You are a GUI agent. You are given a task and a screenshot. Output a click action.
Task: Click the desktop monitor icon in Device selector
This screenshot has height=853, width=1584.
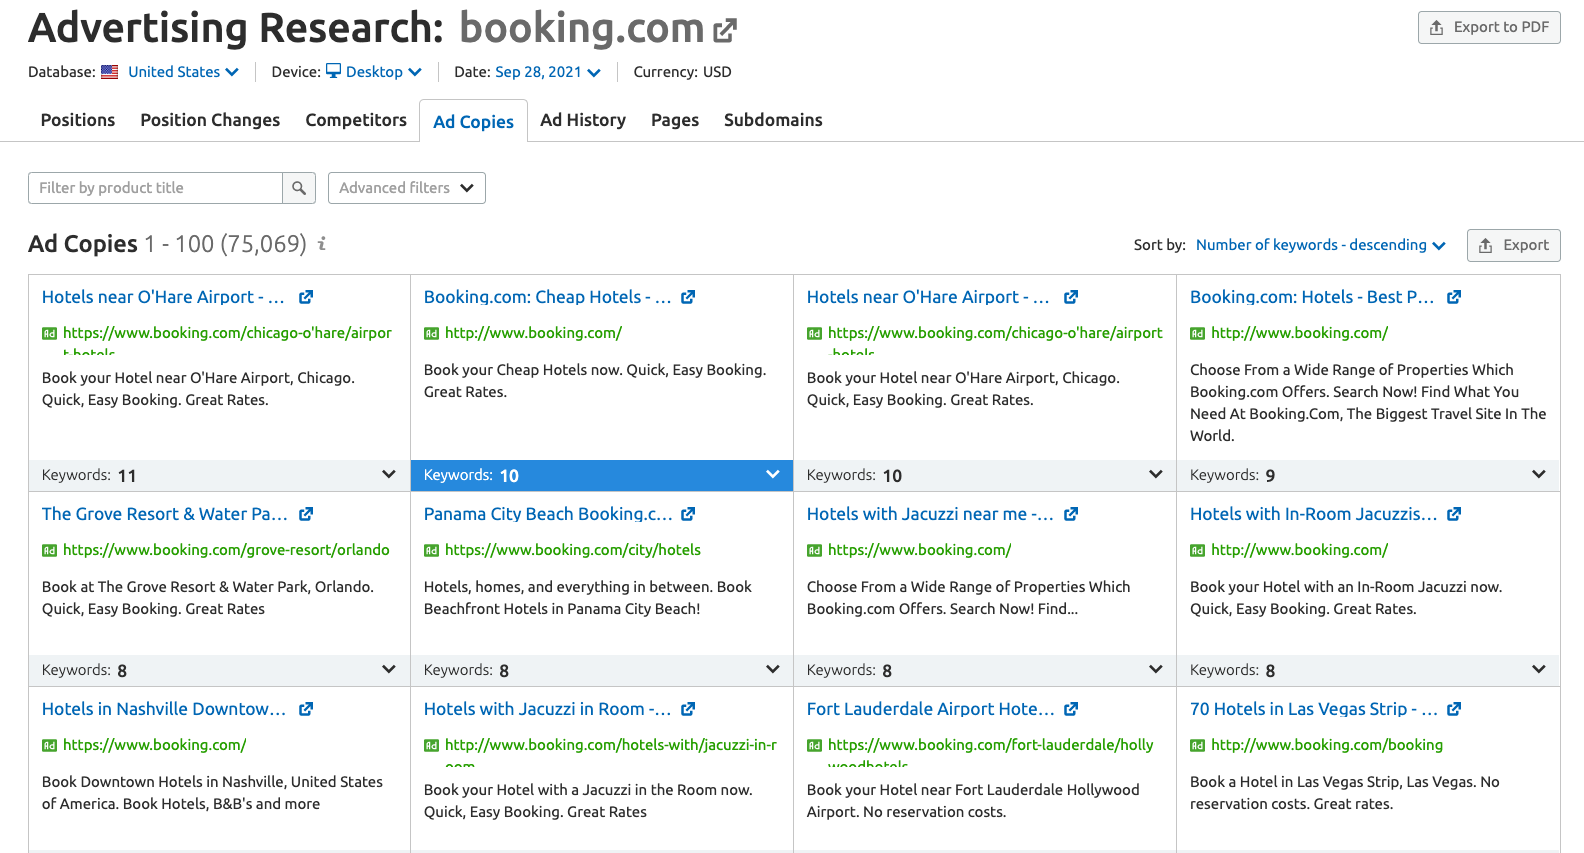[x=333, y=71]
